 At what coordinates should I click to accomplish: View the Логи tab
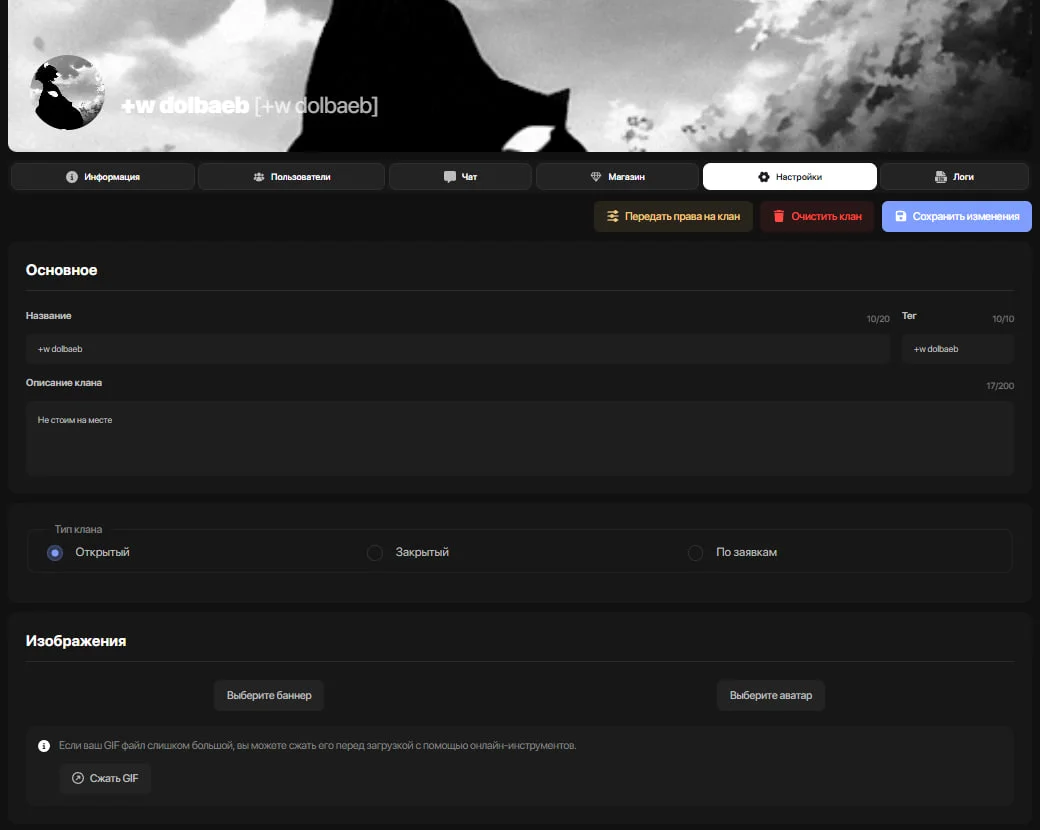click(954, 176)
